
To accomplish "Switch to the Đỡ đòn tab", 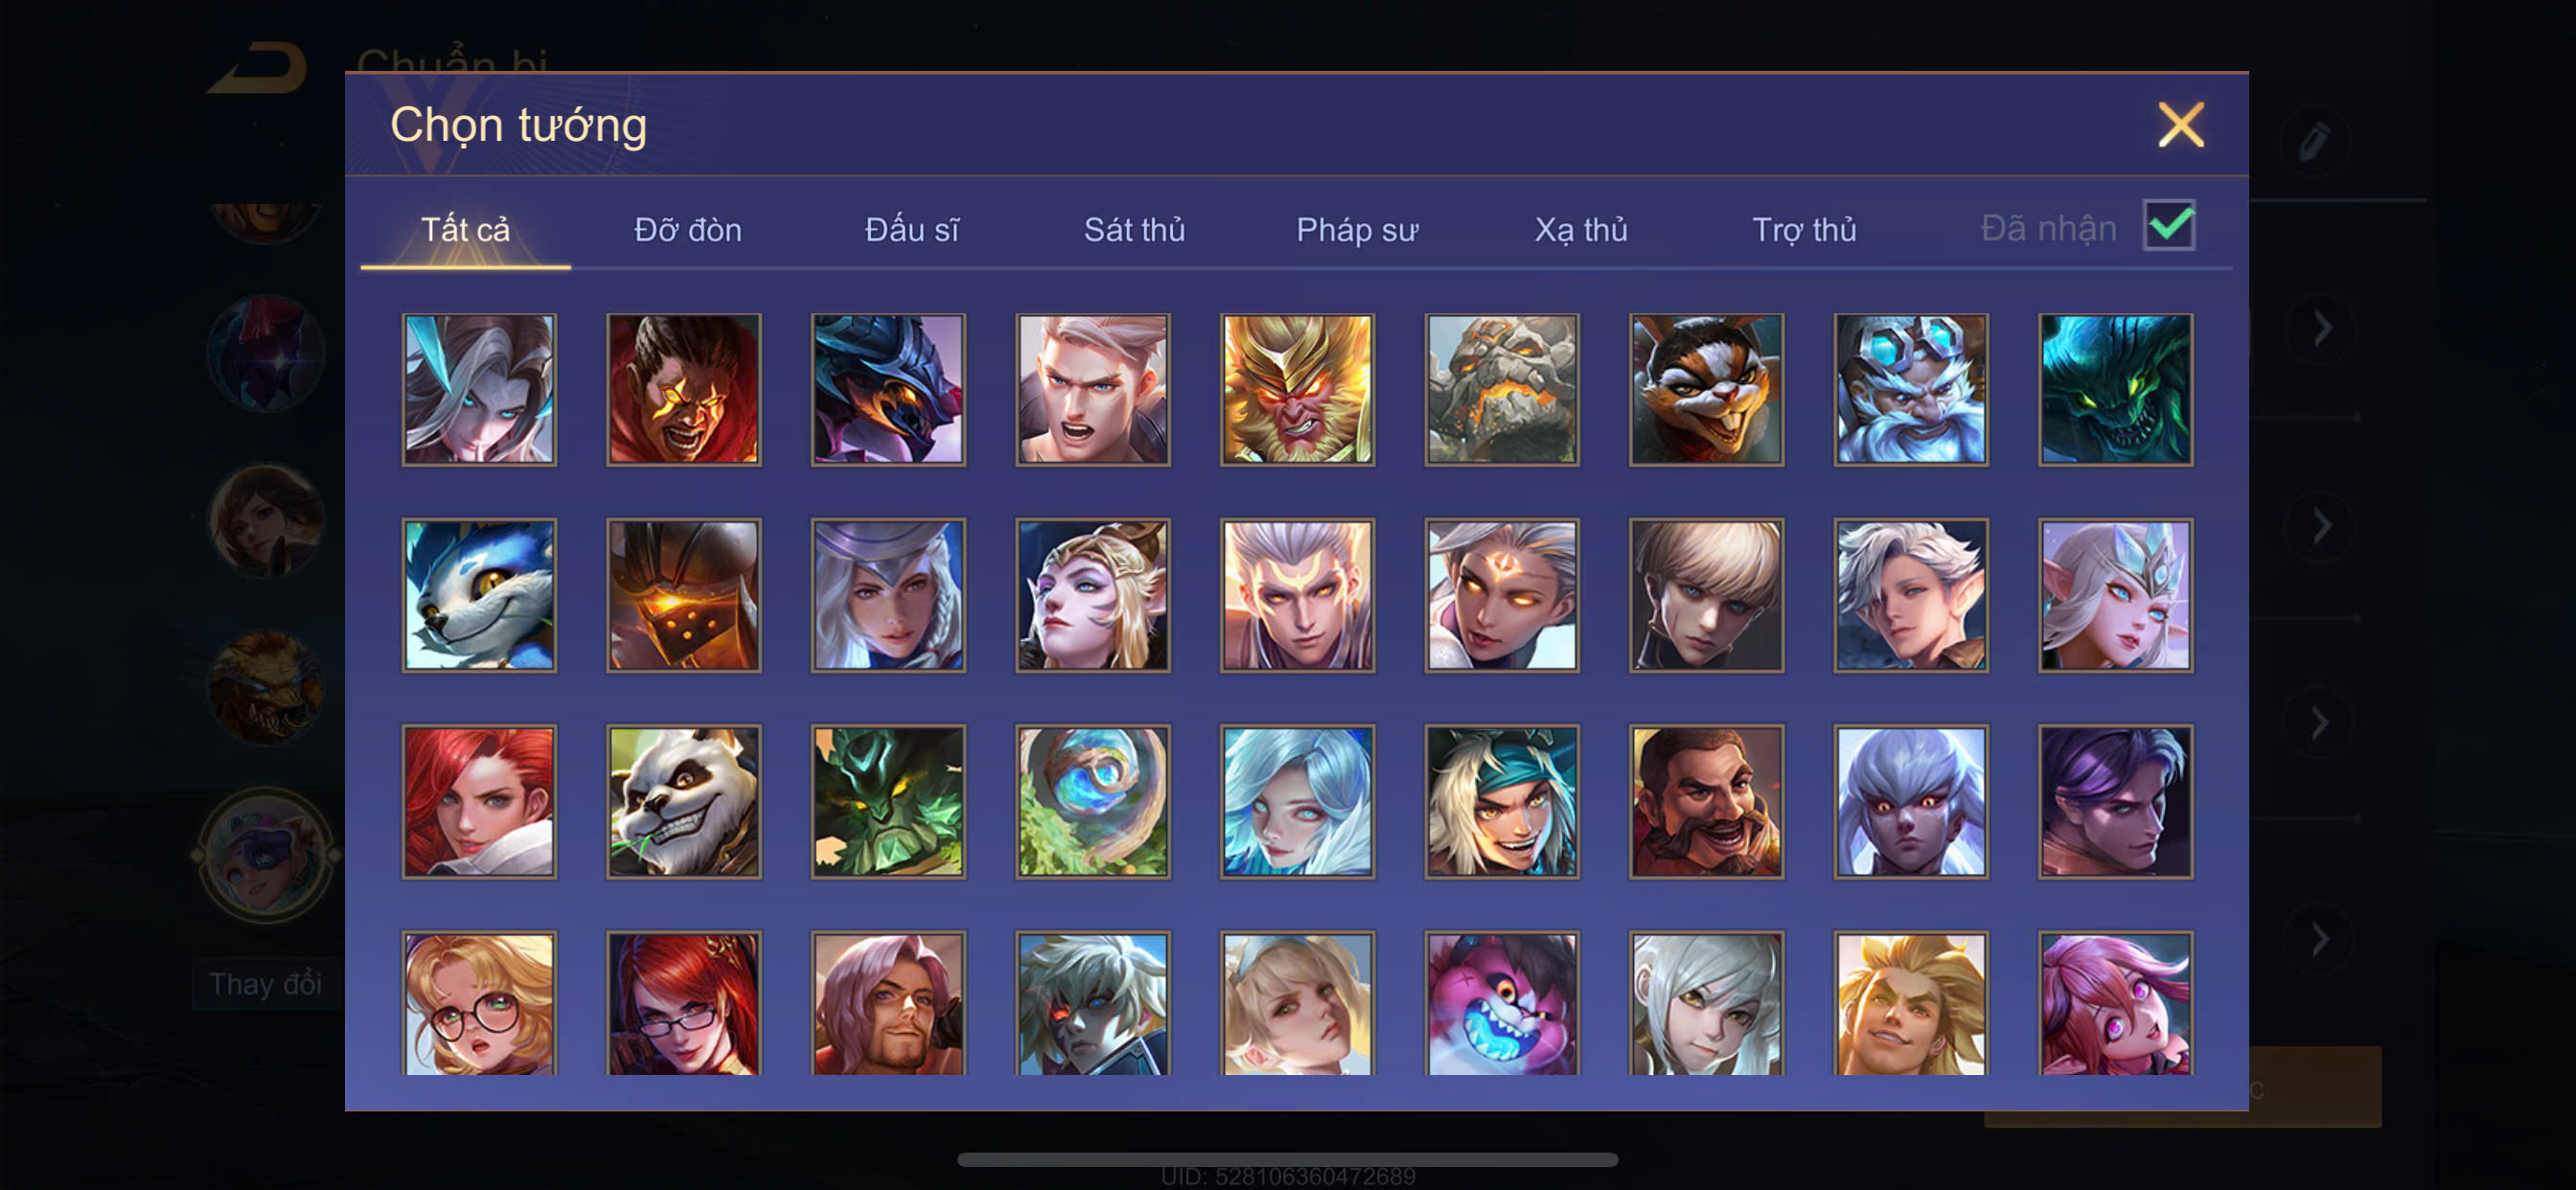I will point(688,230).
